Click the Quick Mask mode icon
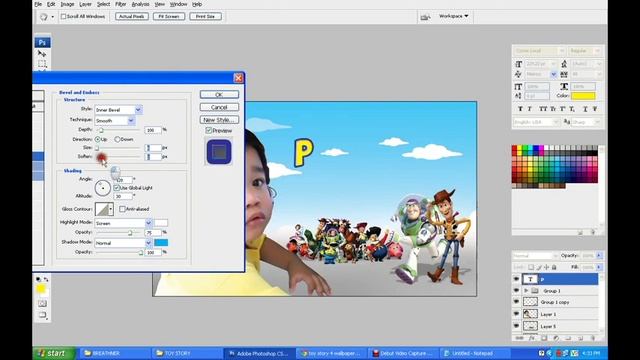The width and height of the screenshot is (640, 360). tap(42, 303)
